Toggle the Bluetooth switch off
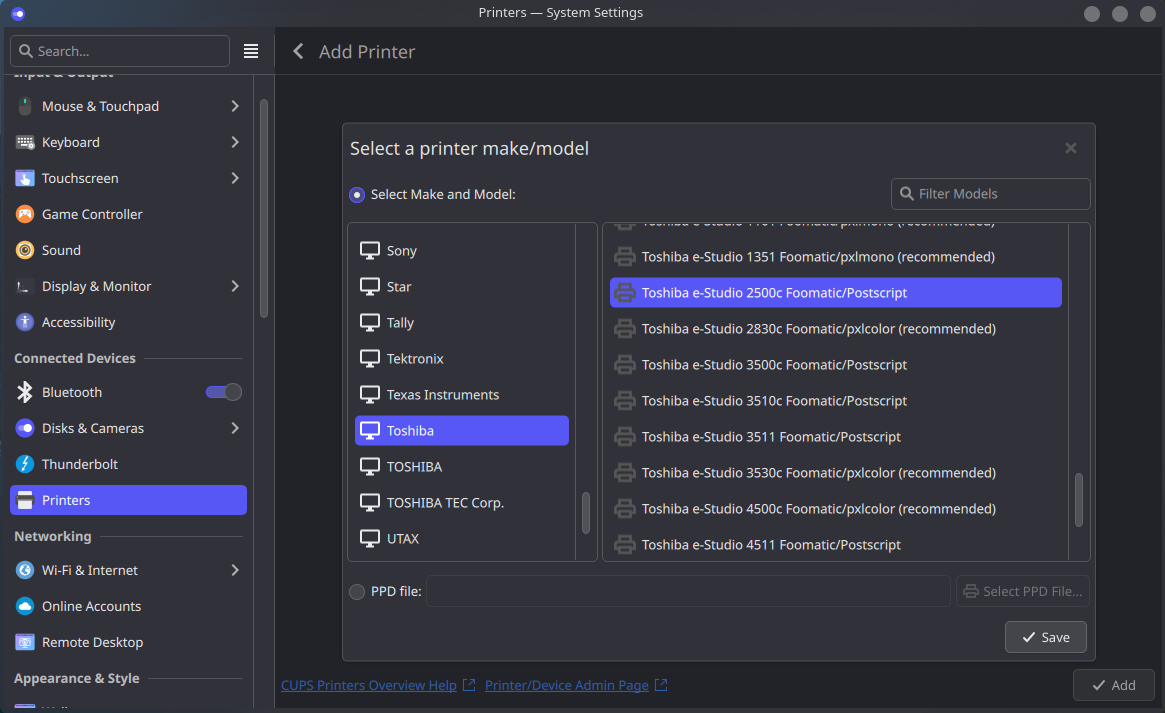The width and height of the screenshot is (1165, 713). [223, 392]
